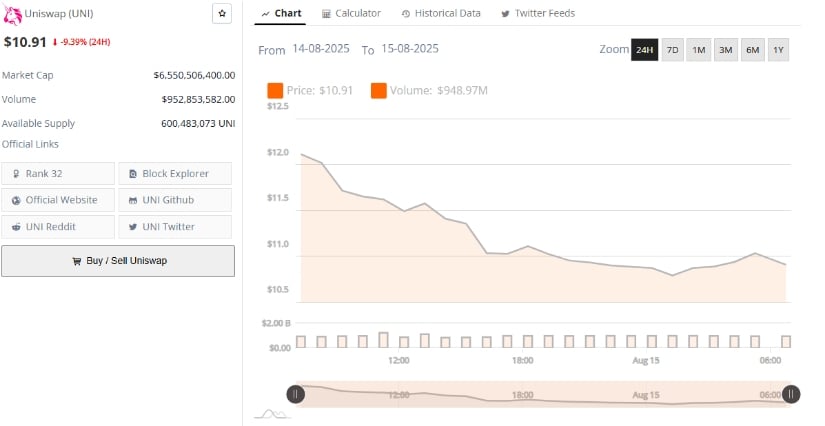Click the Uniswap unicorn logo
This screenshot has height=426, width=825.
point(12,16)
